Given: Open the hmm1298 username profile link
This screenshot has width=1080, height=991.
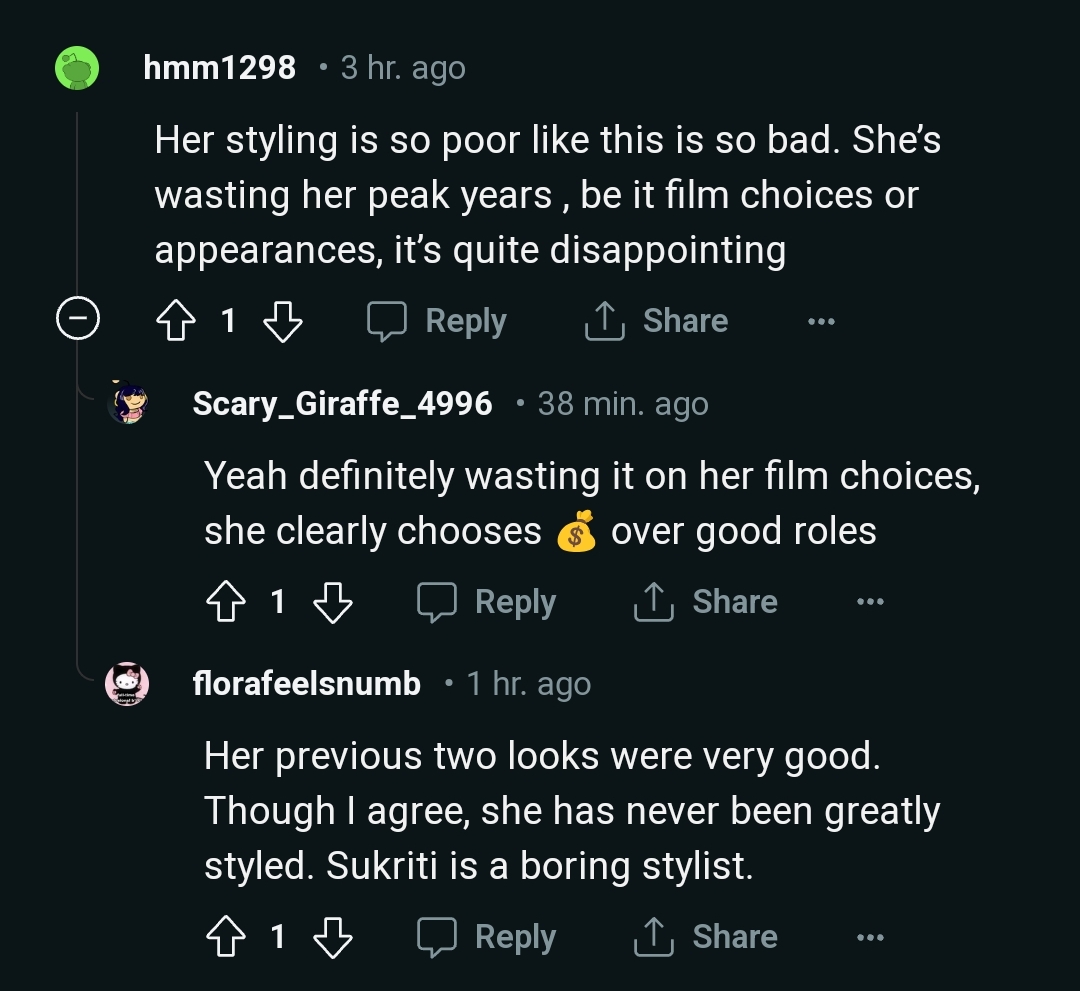Looking at the screenshot, I should pyautogui.click(x=220, y=68).
